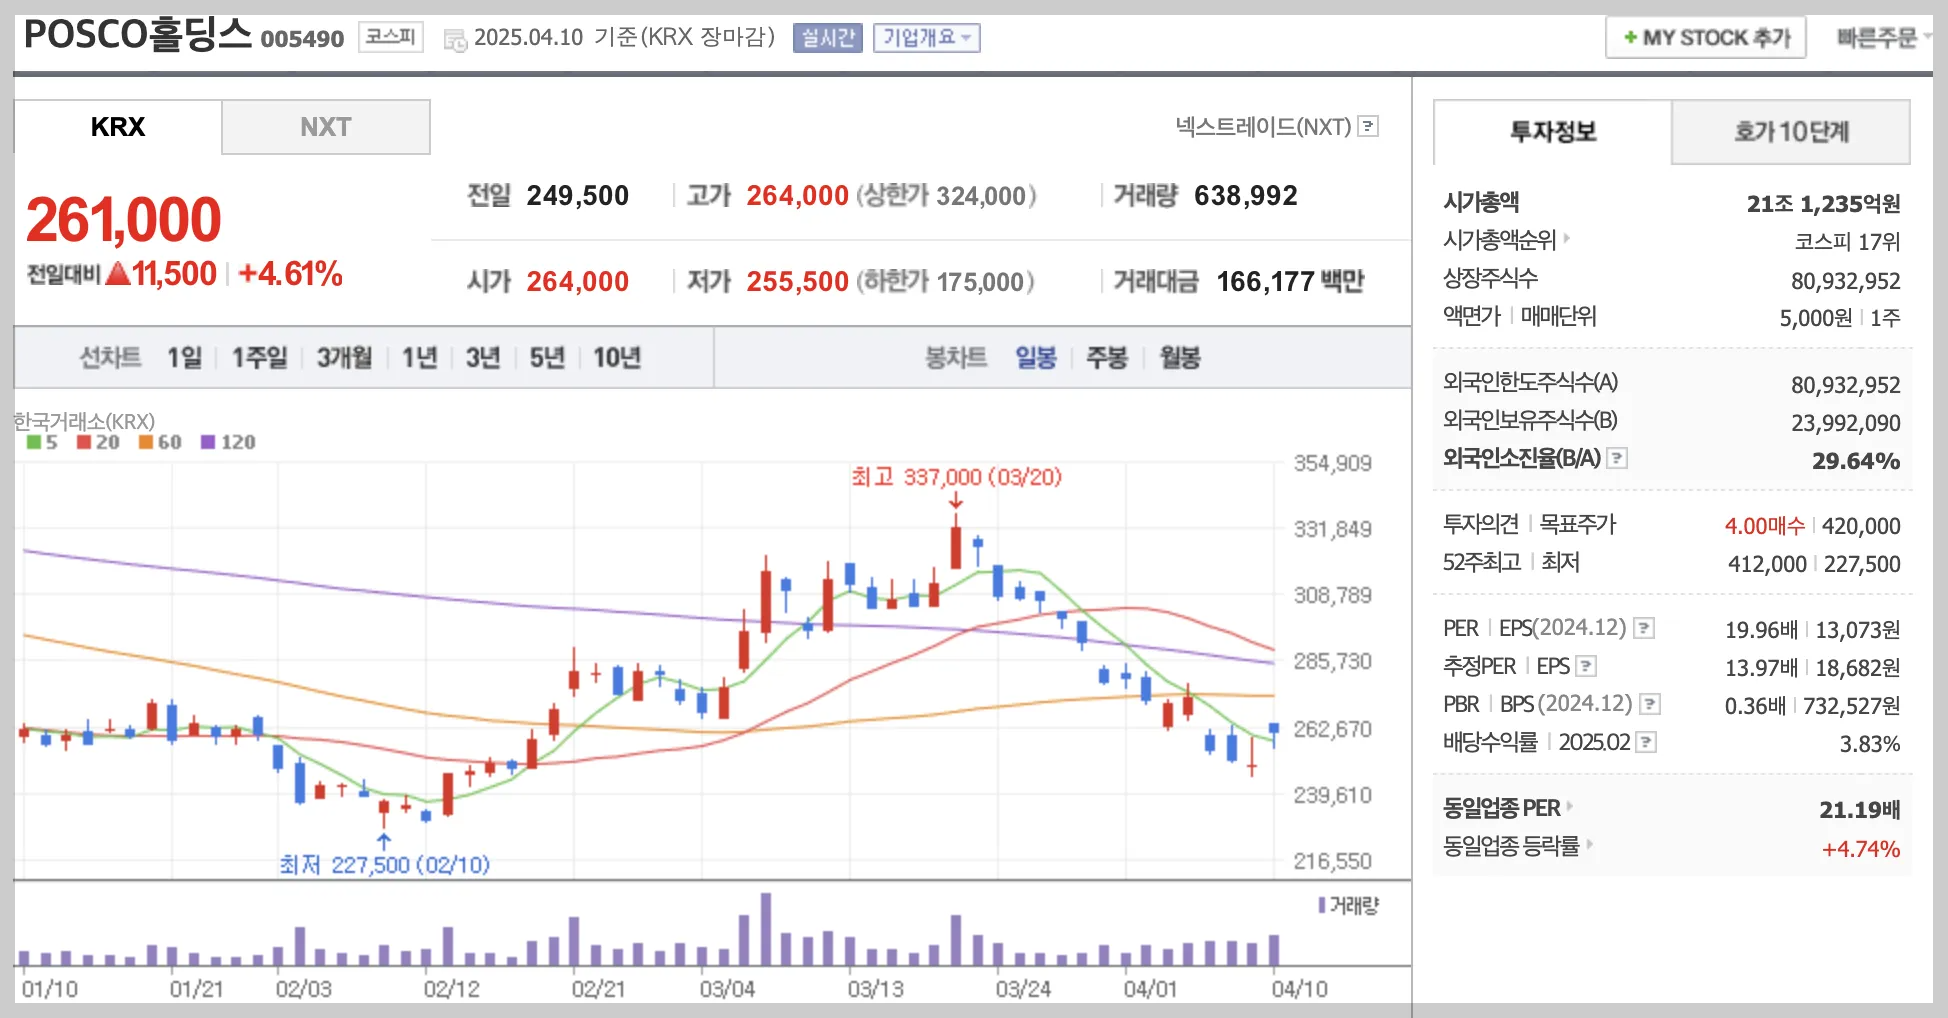Image resolution: width=1948 pixels, height=1018 pixels.
Task: Expand the 동일업종 등락률 arrow
Action: 1589,845
